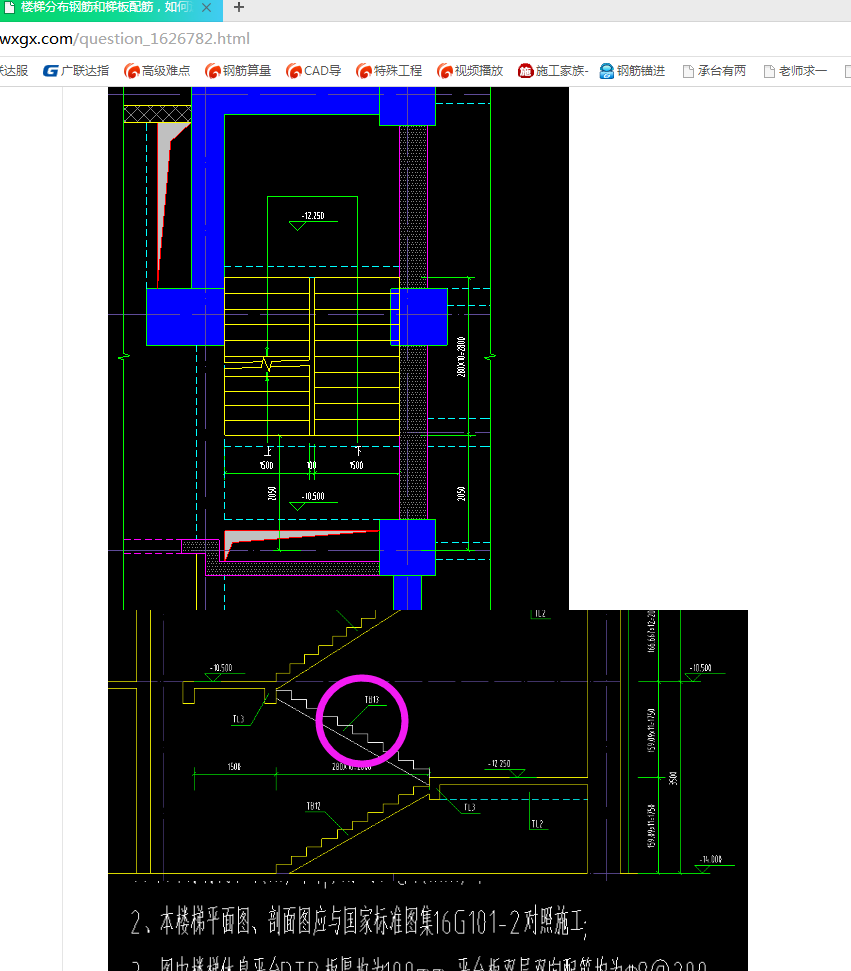Click the 100 dimension on stair plan

click(312, 465)
